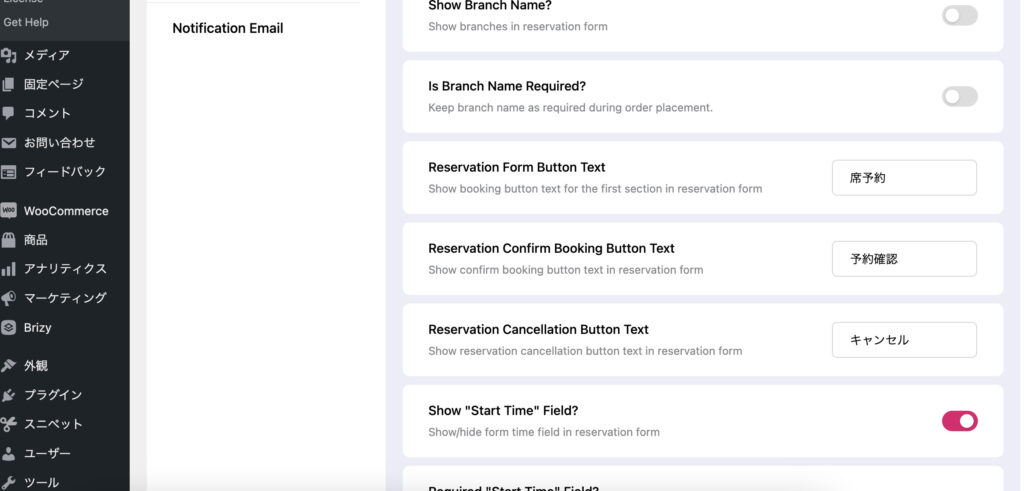The width and height of the screenshot is (1024, 491).
Task: Click the Plugins (プラグイン) icon
Action: [9, 395]
